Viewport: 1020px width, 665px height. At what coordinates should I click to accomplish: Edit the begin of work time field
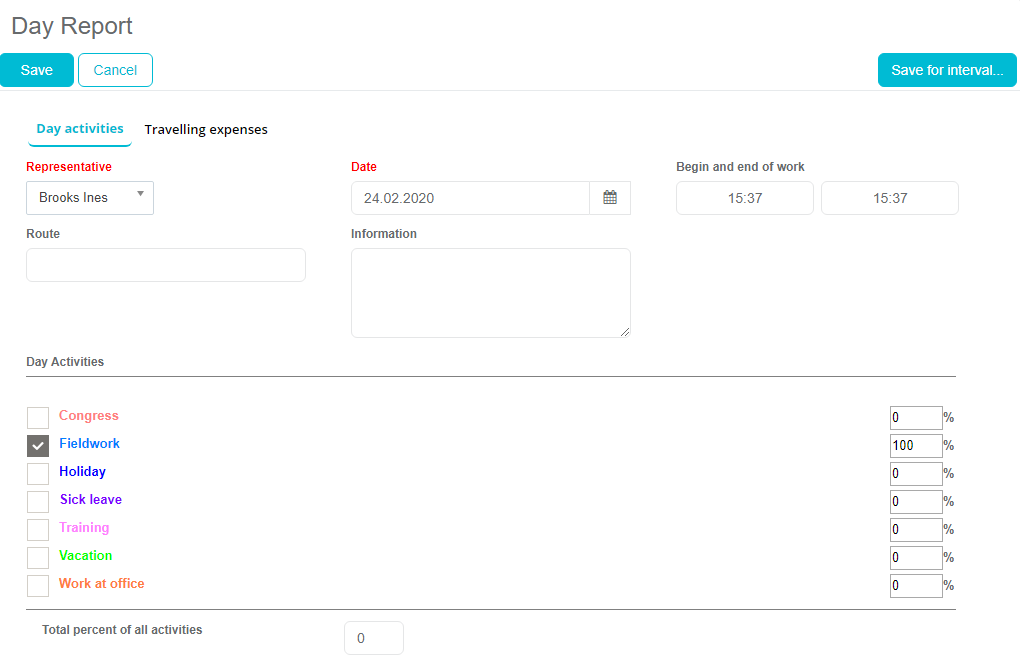tap(745, 198)
